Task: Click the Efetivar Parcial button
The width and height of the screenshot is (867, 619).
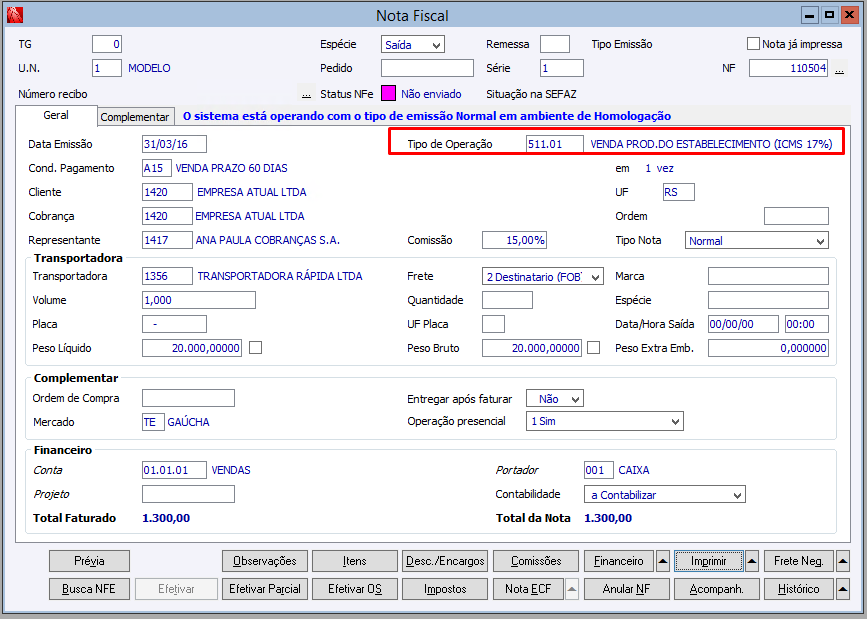Action: click(x=265, y=589)
